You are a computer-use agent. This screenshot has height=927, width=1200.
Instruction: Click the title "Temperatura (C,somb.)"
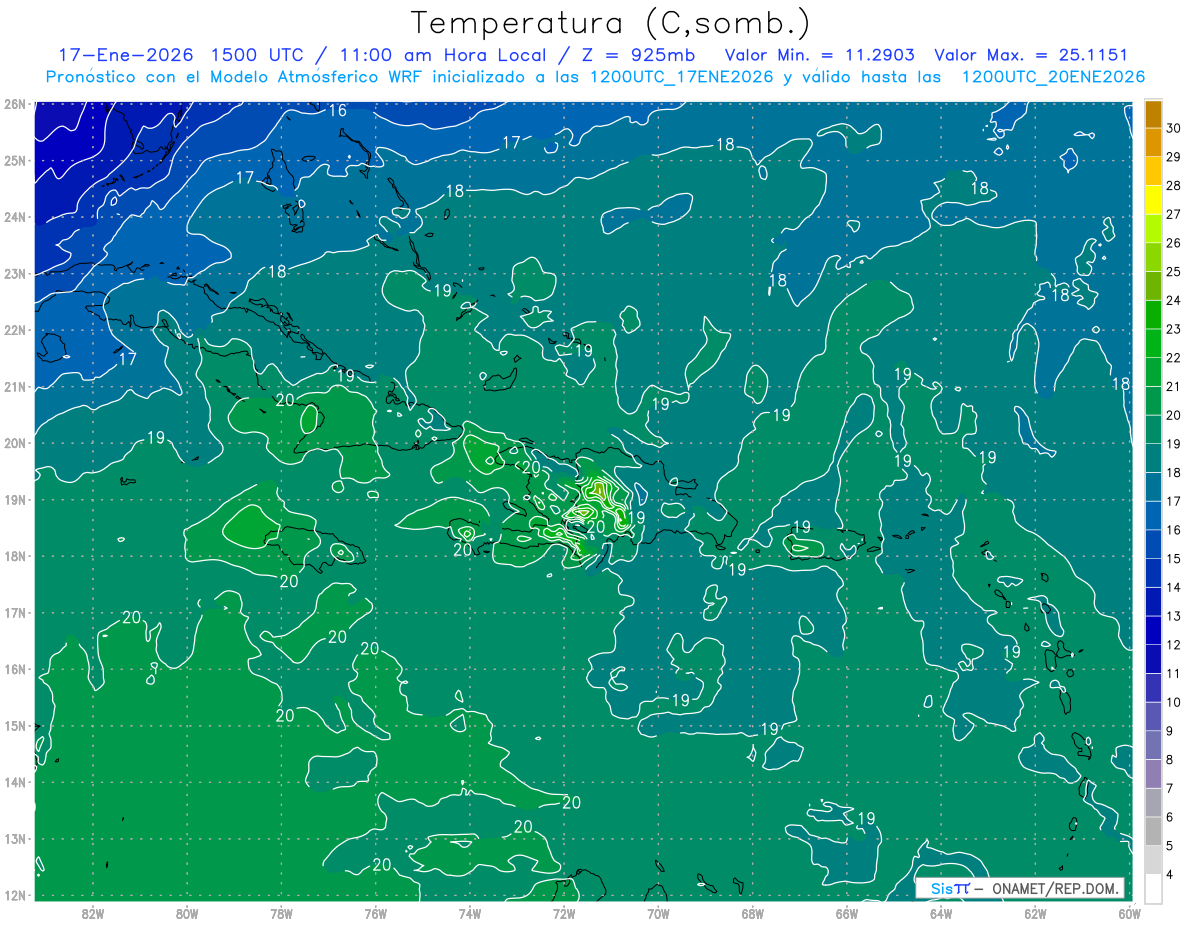[611, 23]
